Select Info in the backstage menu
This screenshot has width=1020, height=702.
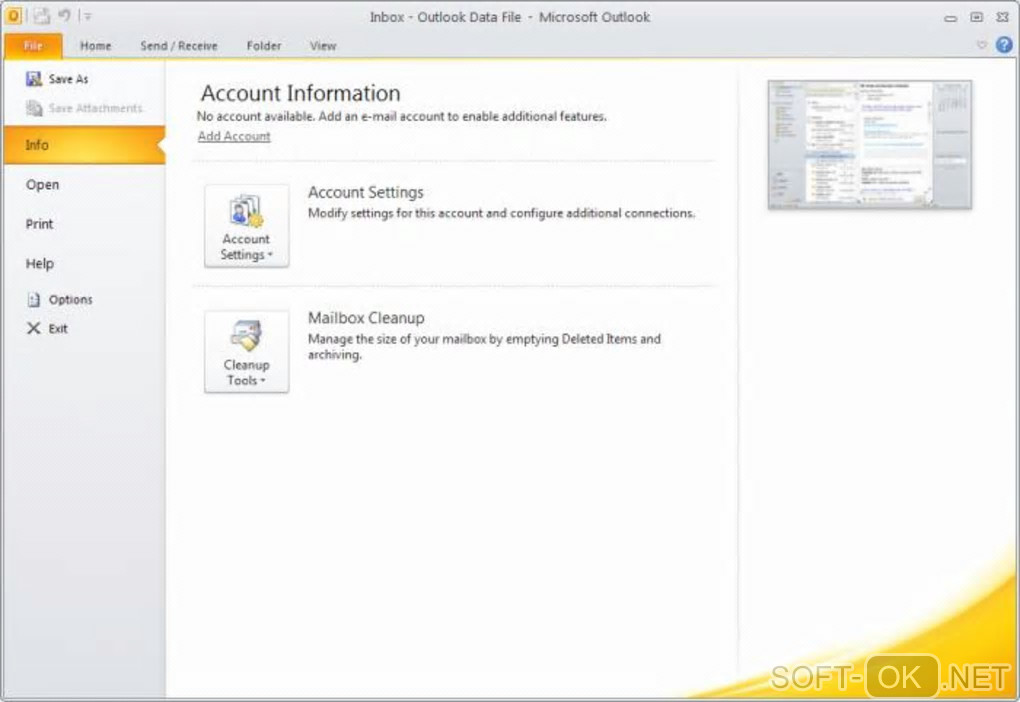[85, 145]
